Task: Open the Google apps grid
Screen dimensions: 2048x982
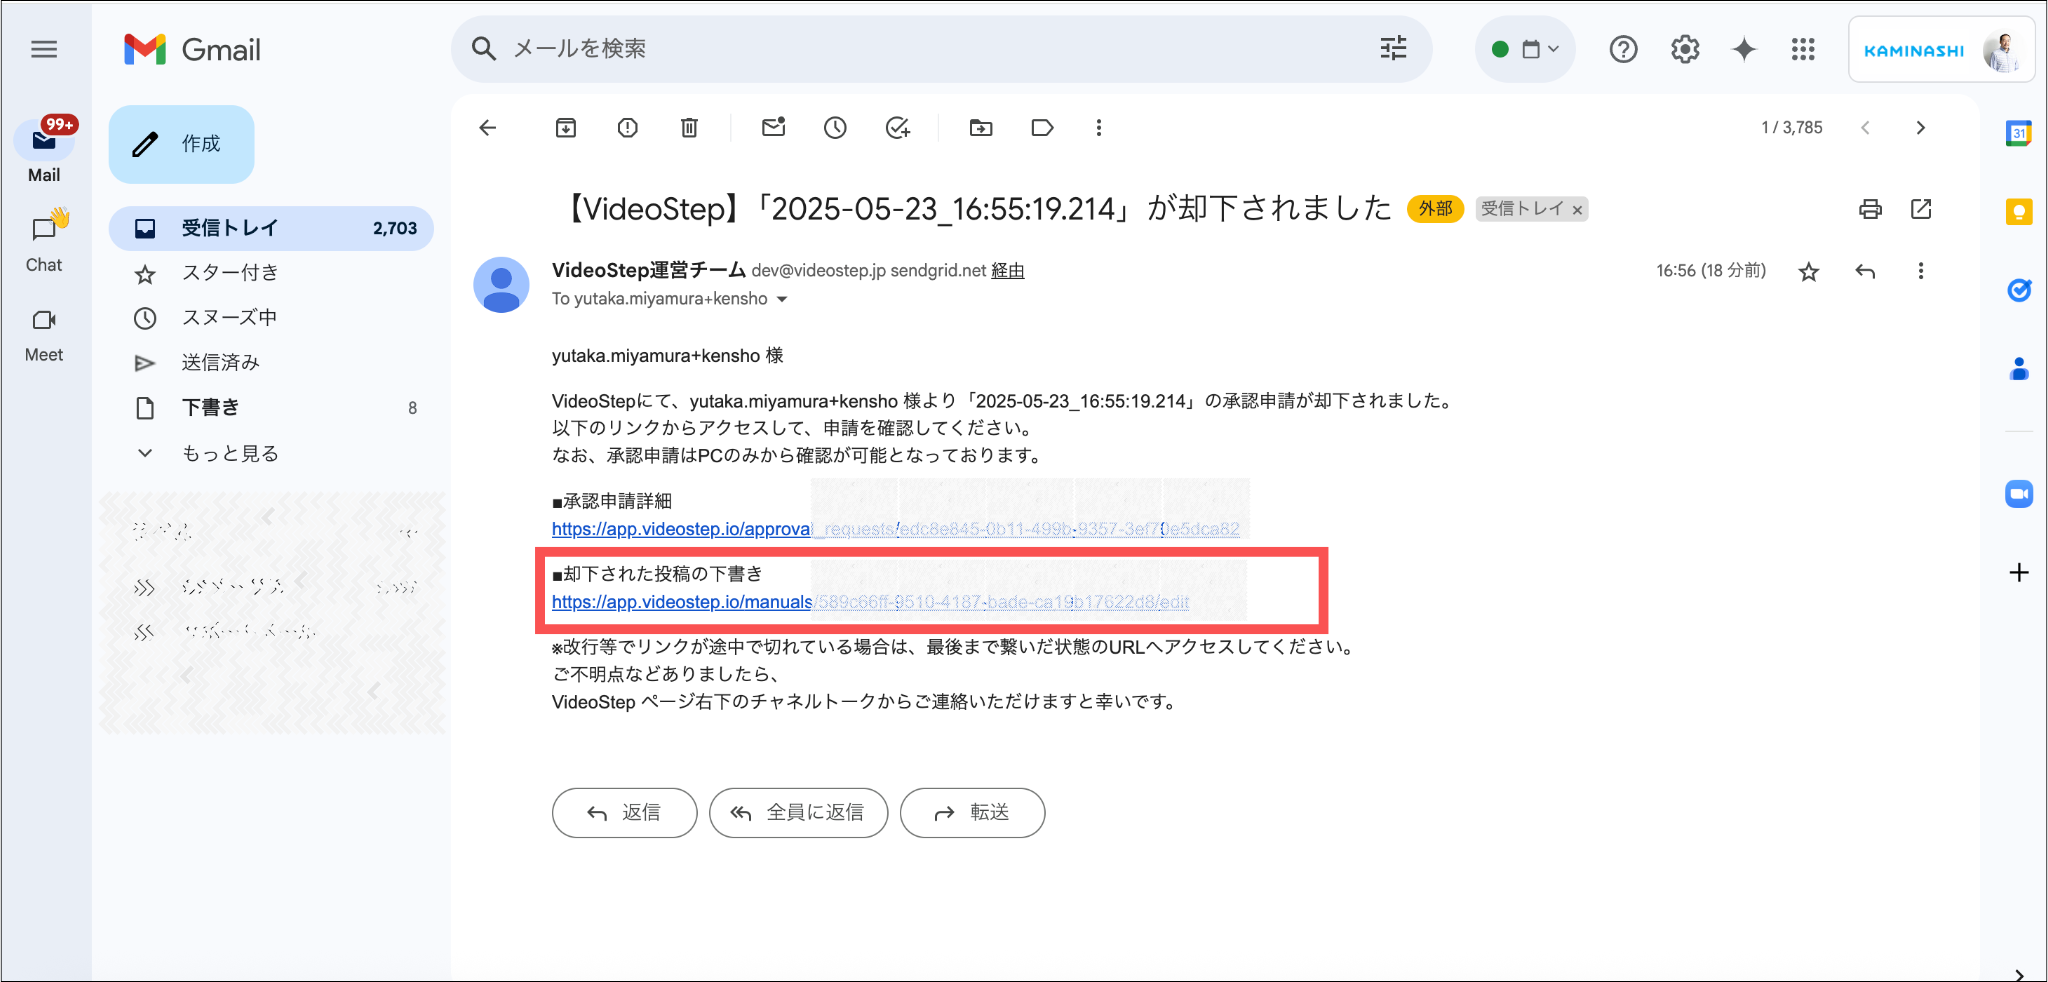Action: (x=1803, y=49)
